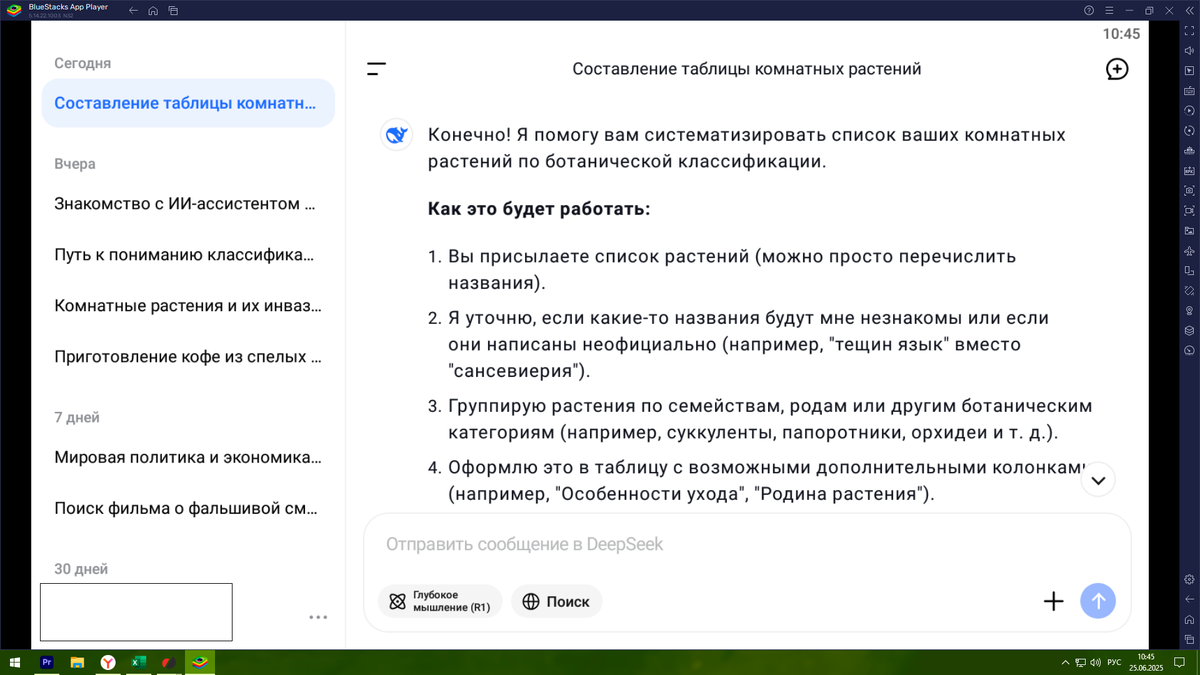Screen dimensions: 1200x675
Task: Show hidden tray icons chevron
Action: (1066, 662)
